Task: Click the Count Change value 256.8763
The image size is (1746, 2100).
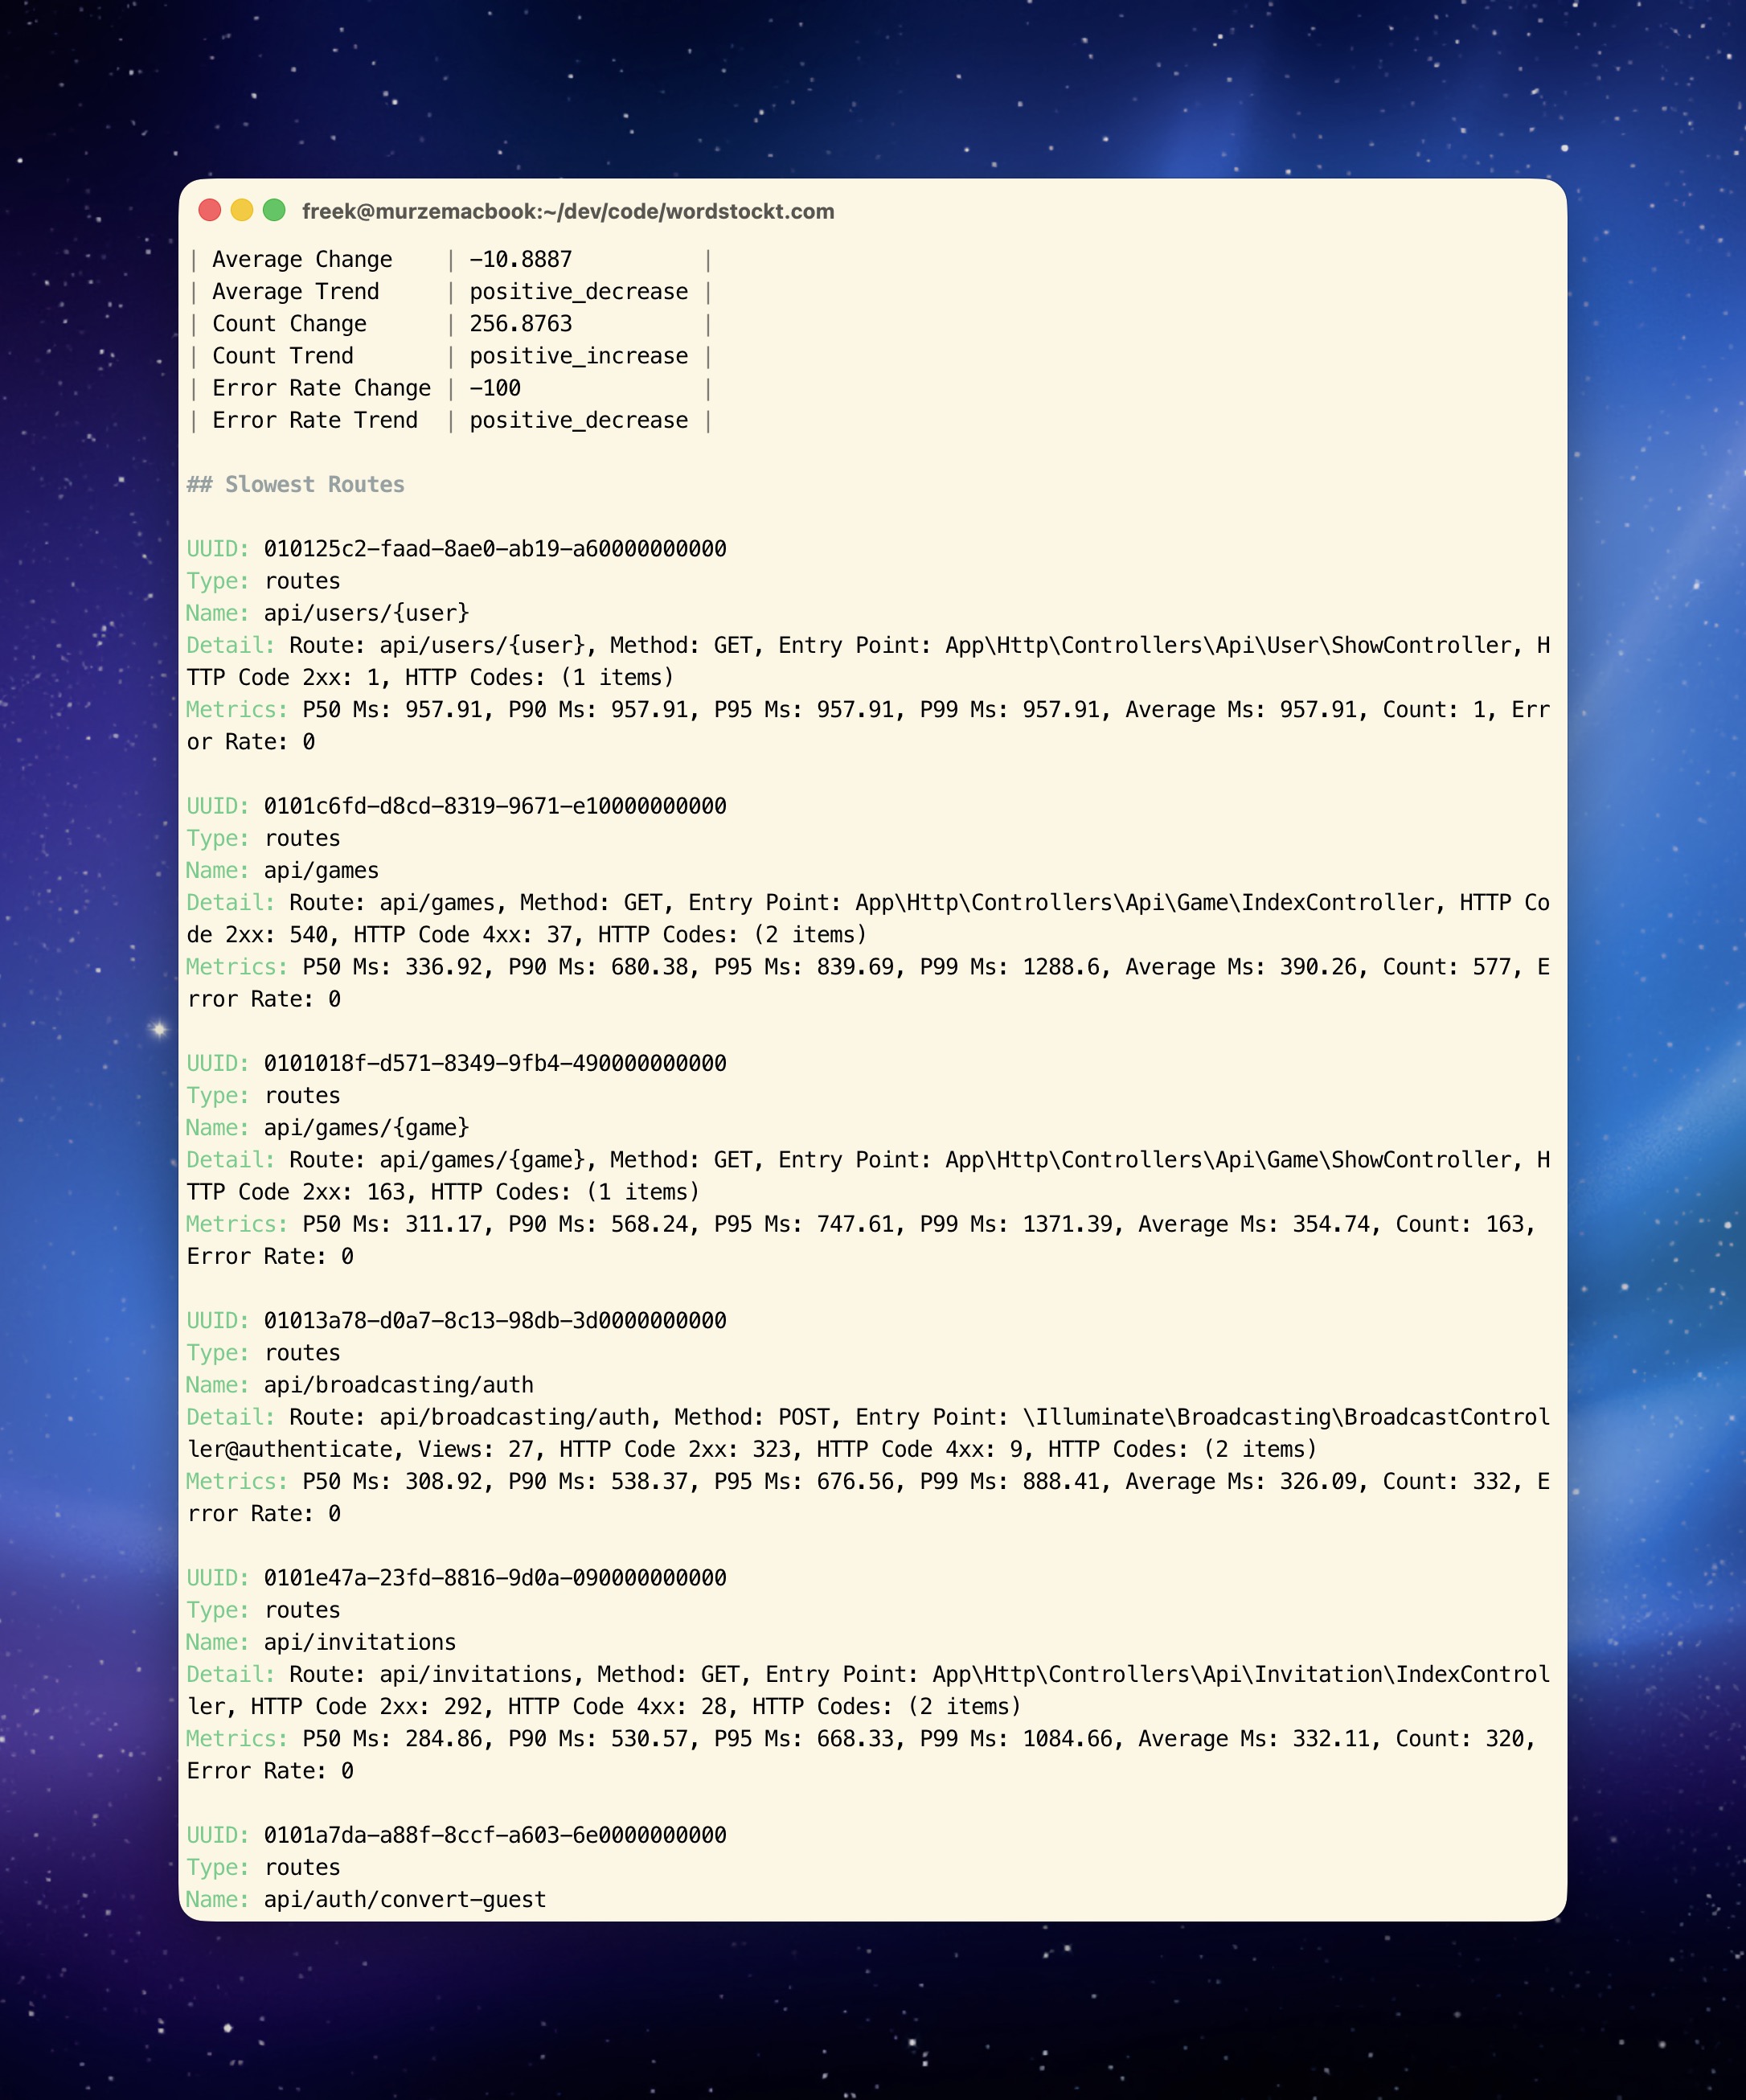Action: pyautogui.click(x=520, y=324)
